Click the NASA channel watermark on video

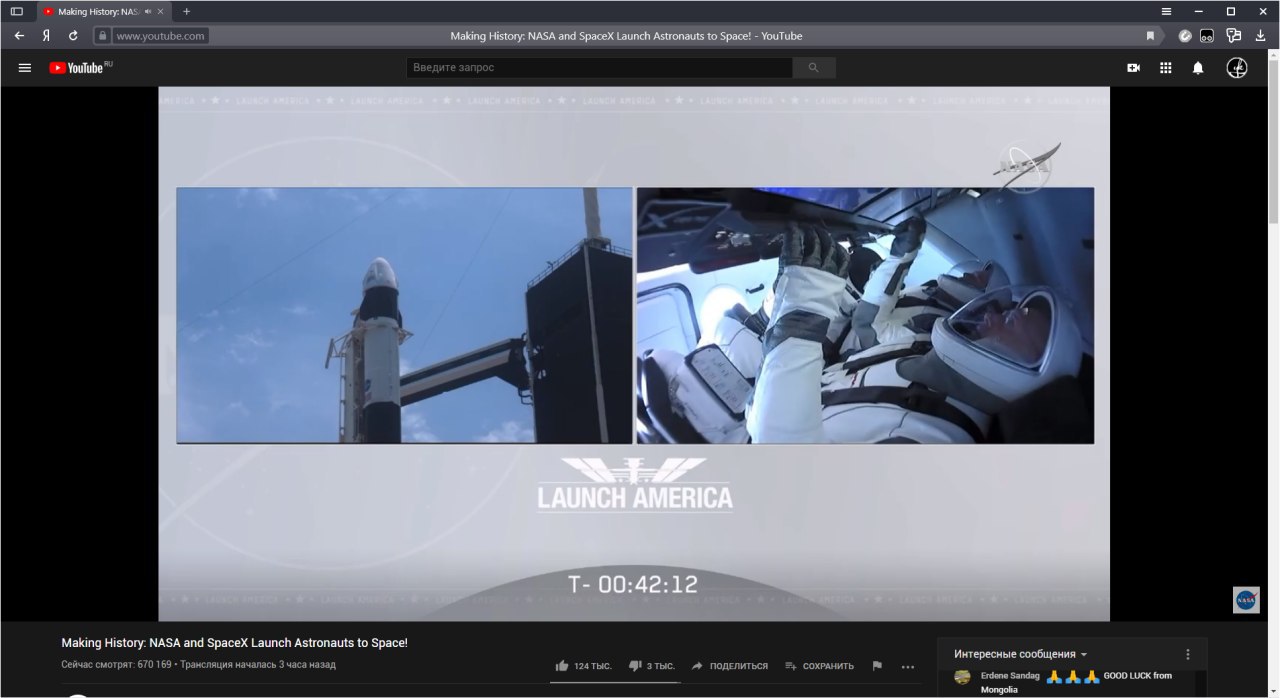(x=1246, y=600)
